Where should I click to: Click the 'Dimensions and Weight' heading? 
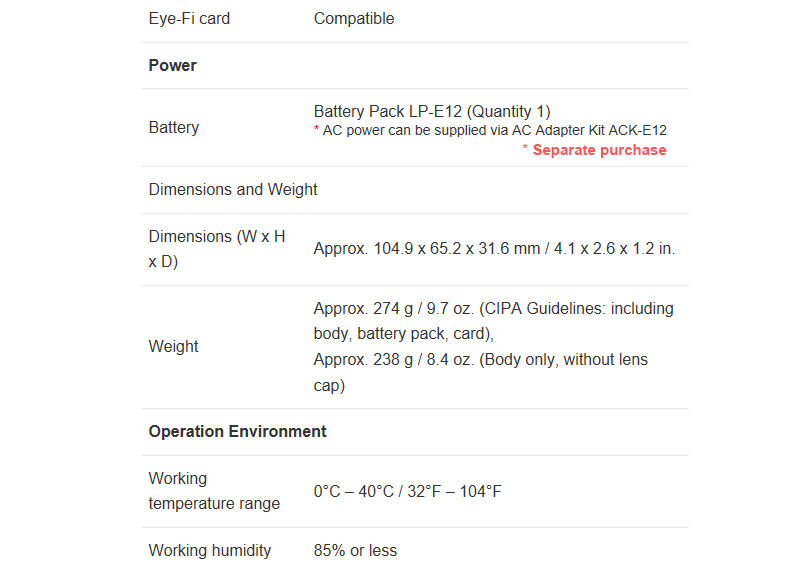[233, 190]
